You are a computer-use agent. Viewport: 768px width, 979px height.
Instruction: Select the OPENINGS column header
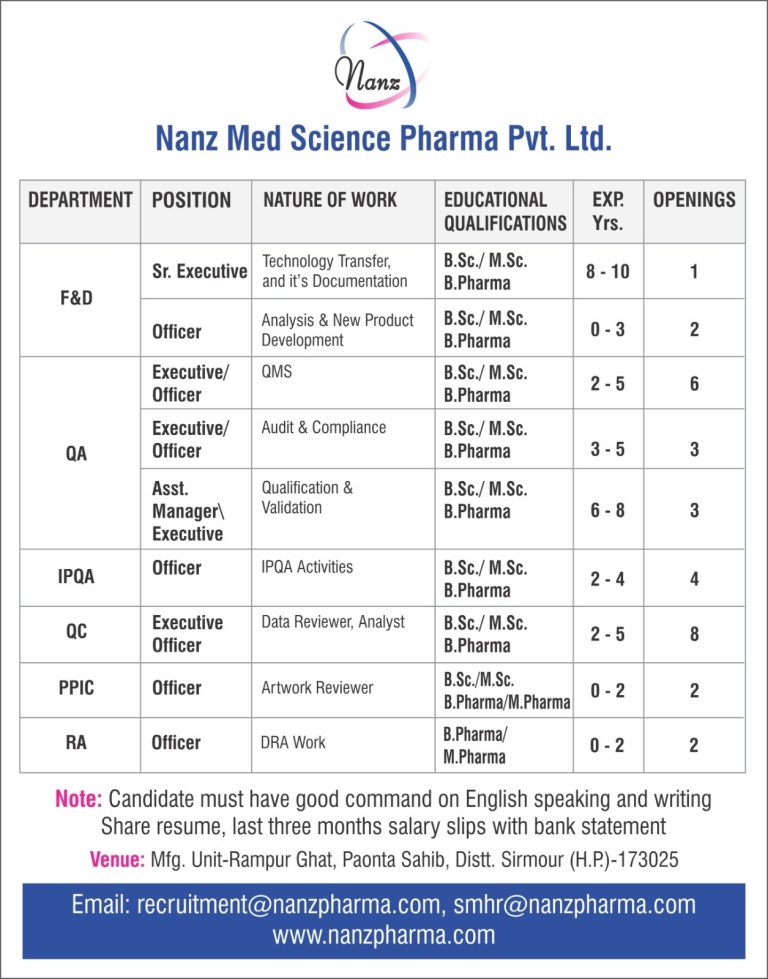pos(694,200)
